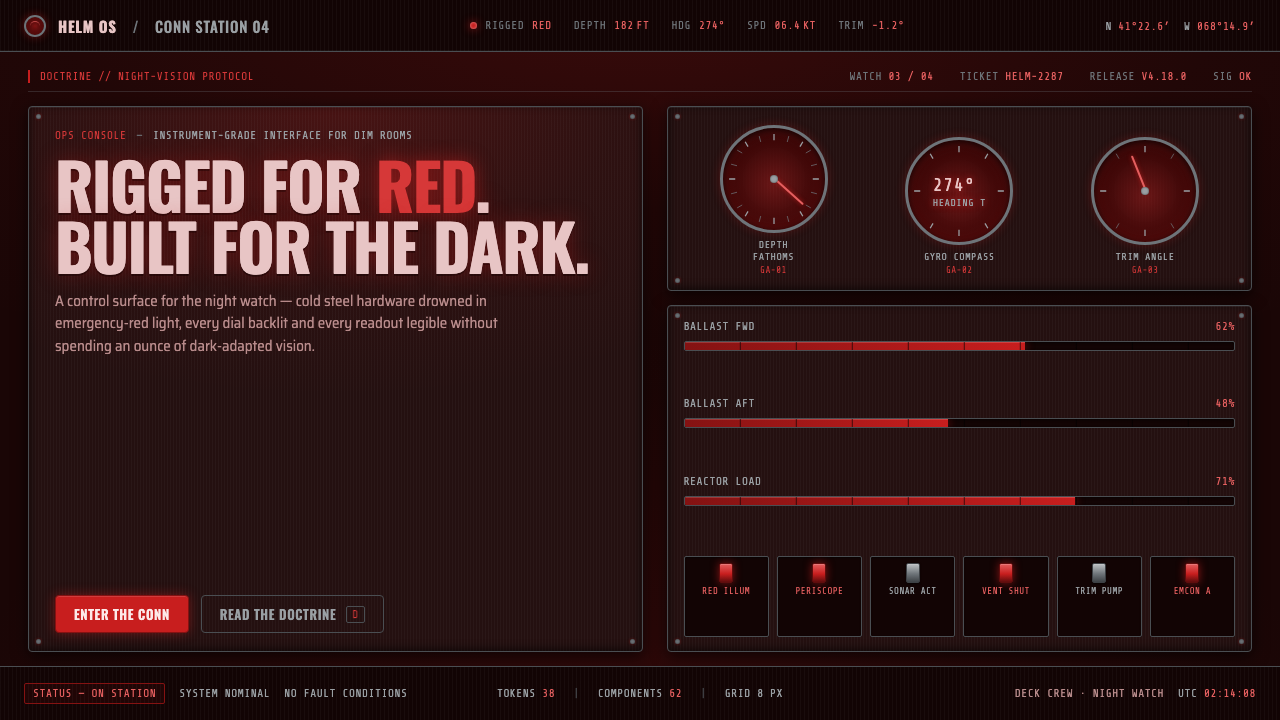Click the 48% ballast aft value

tap(1225, 404)
